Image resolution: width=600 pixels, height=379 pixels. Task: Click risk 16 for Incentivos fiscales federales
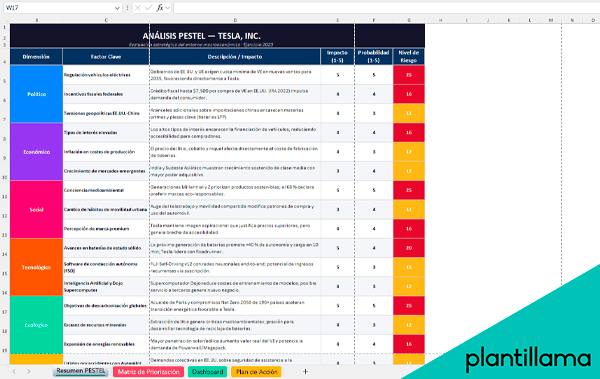[409, 94]
